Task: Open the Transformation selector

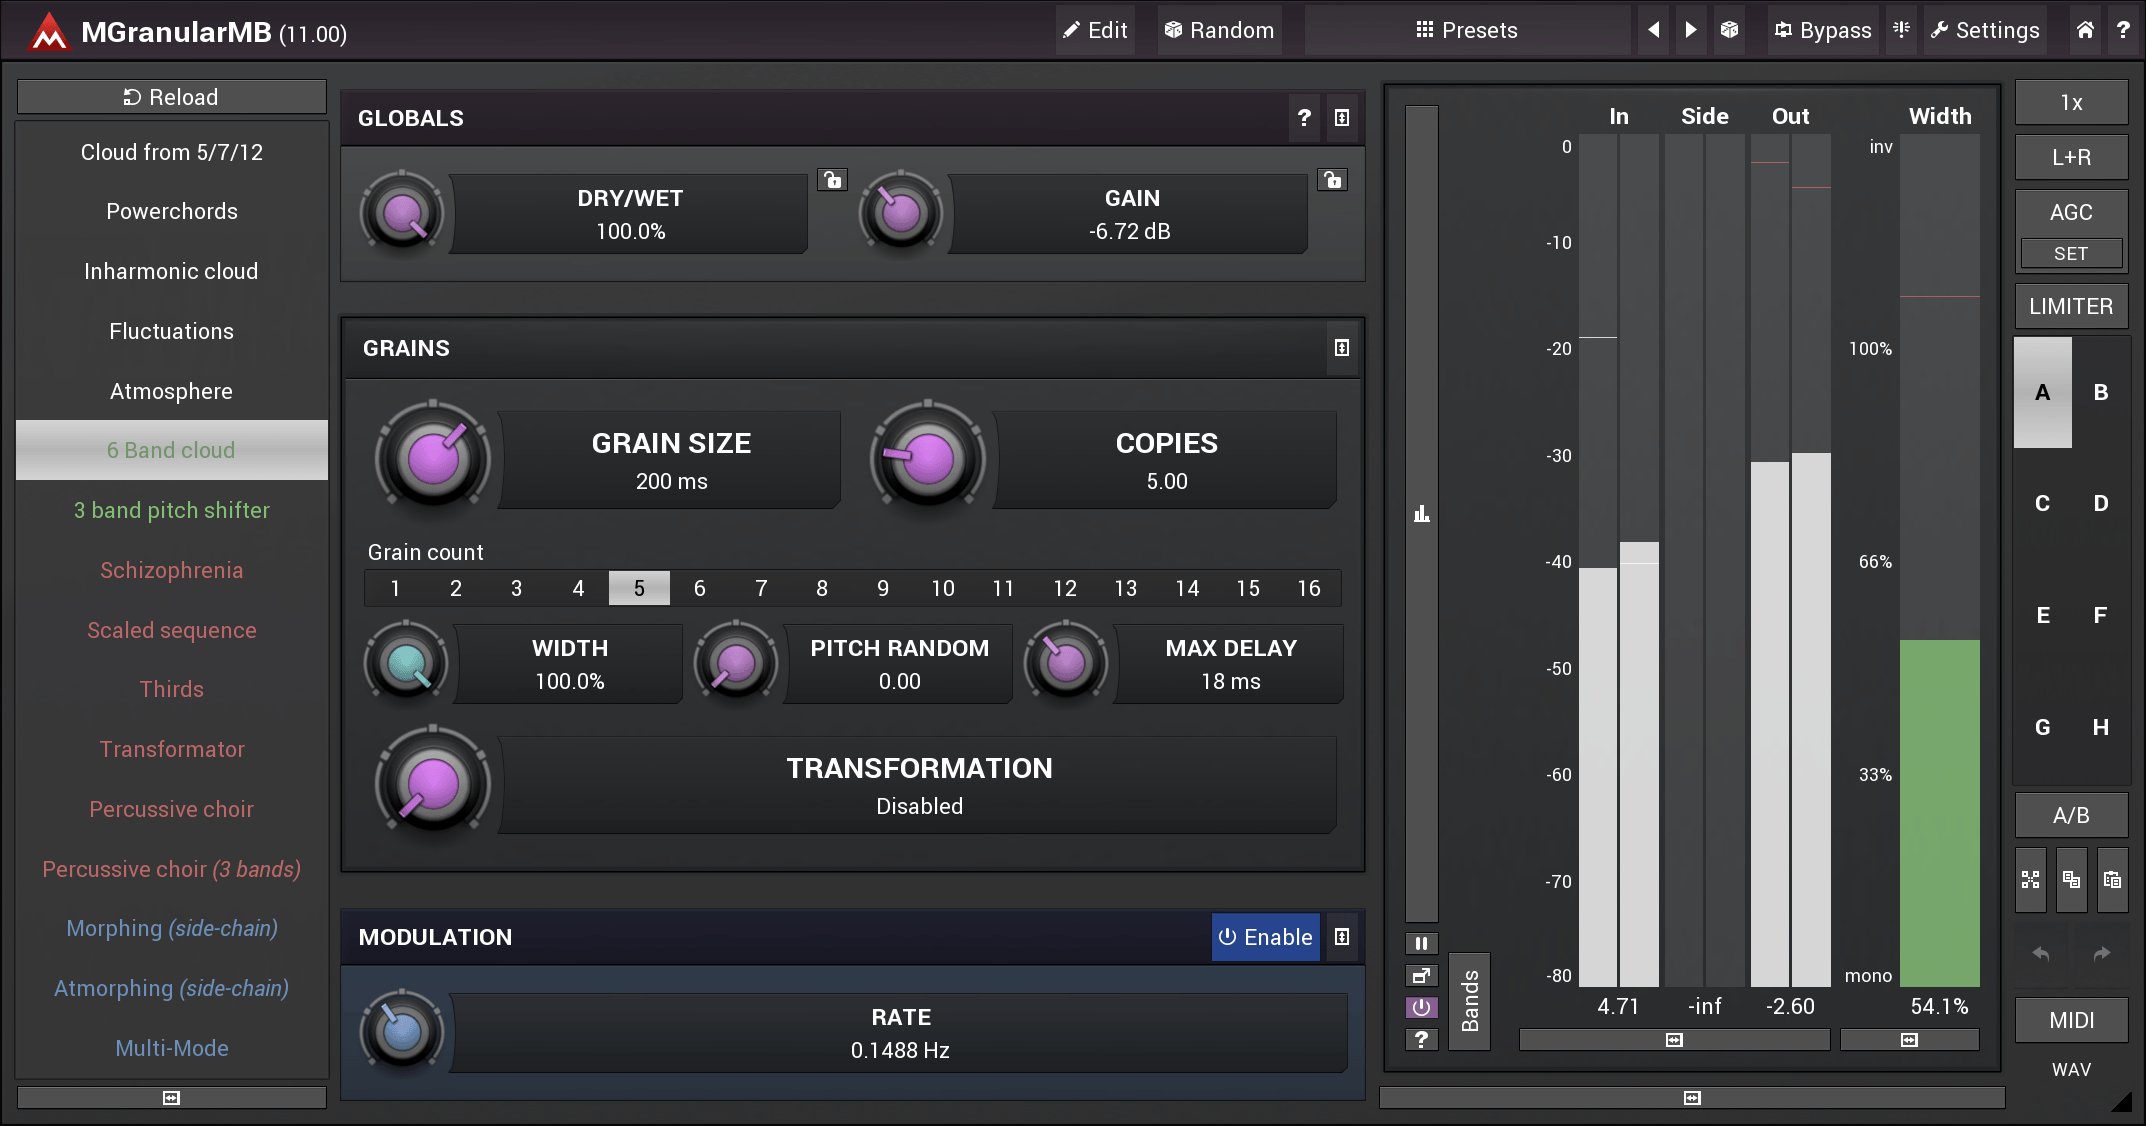Action: coord(919,785)
